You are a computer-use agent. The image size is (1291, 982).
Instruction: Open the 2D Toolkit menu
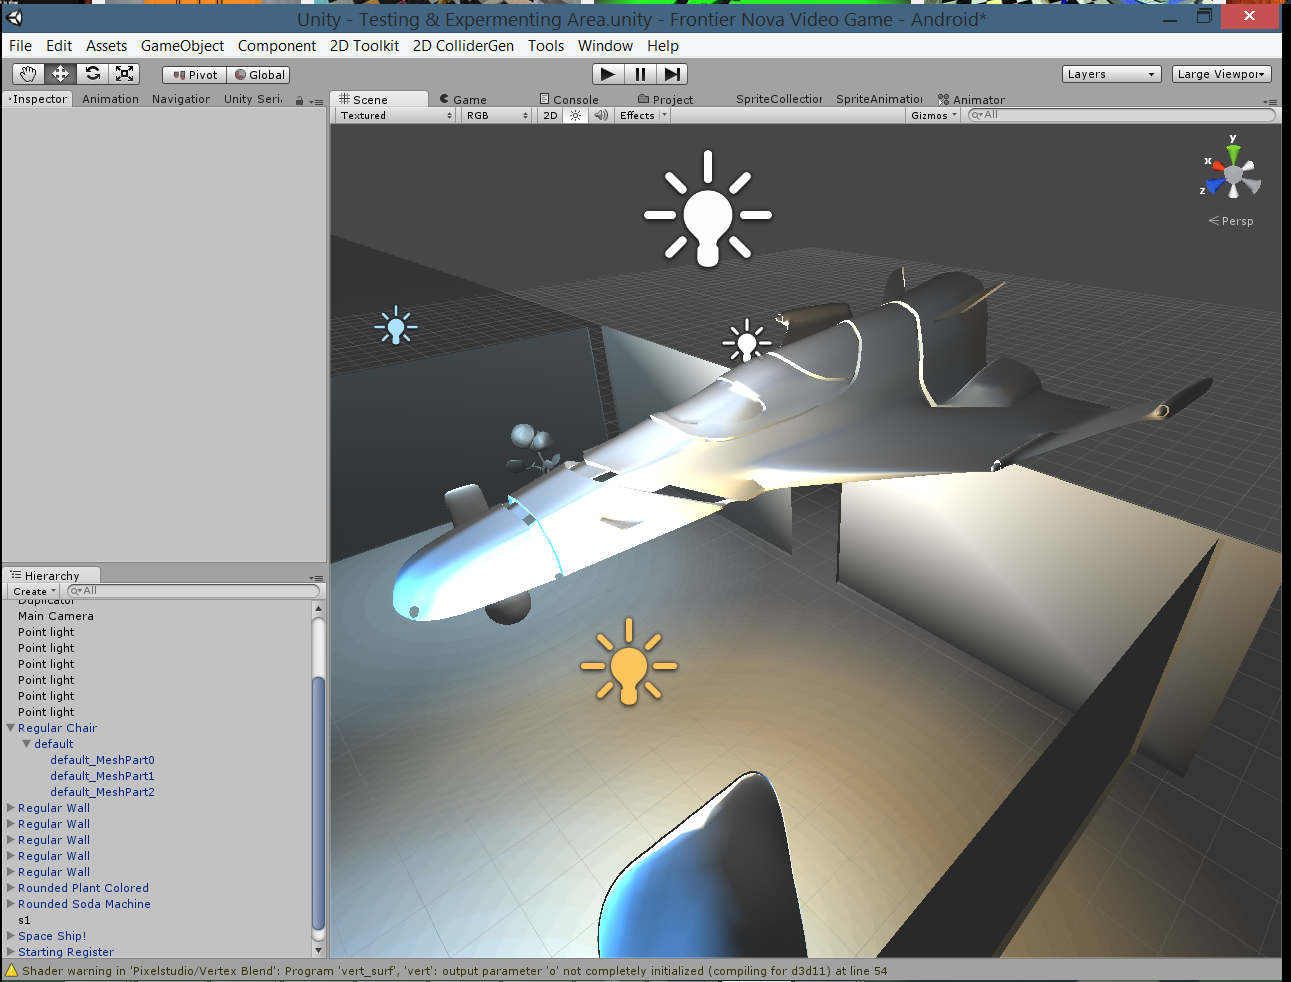364,46
